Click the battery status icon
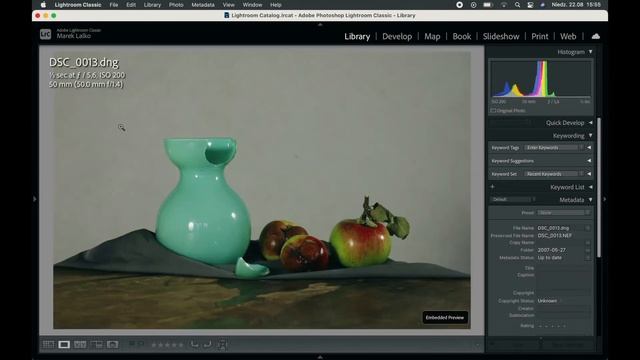 488,5
